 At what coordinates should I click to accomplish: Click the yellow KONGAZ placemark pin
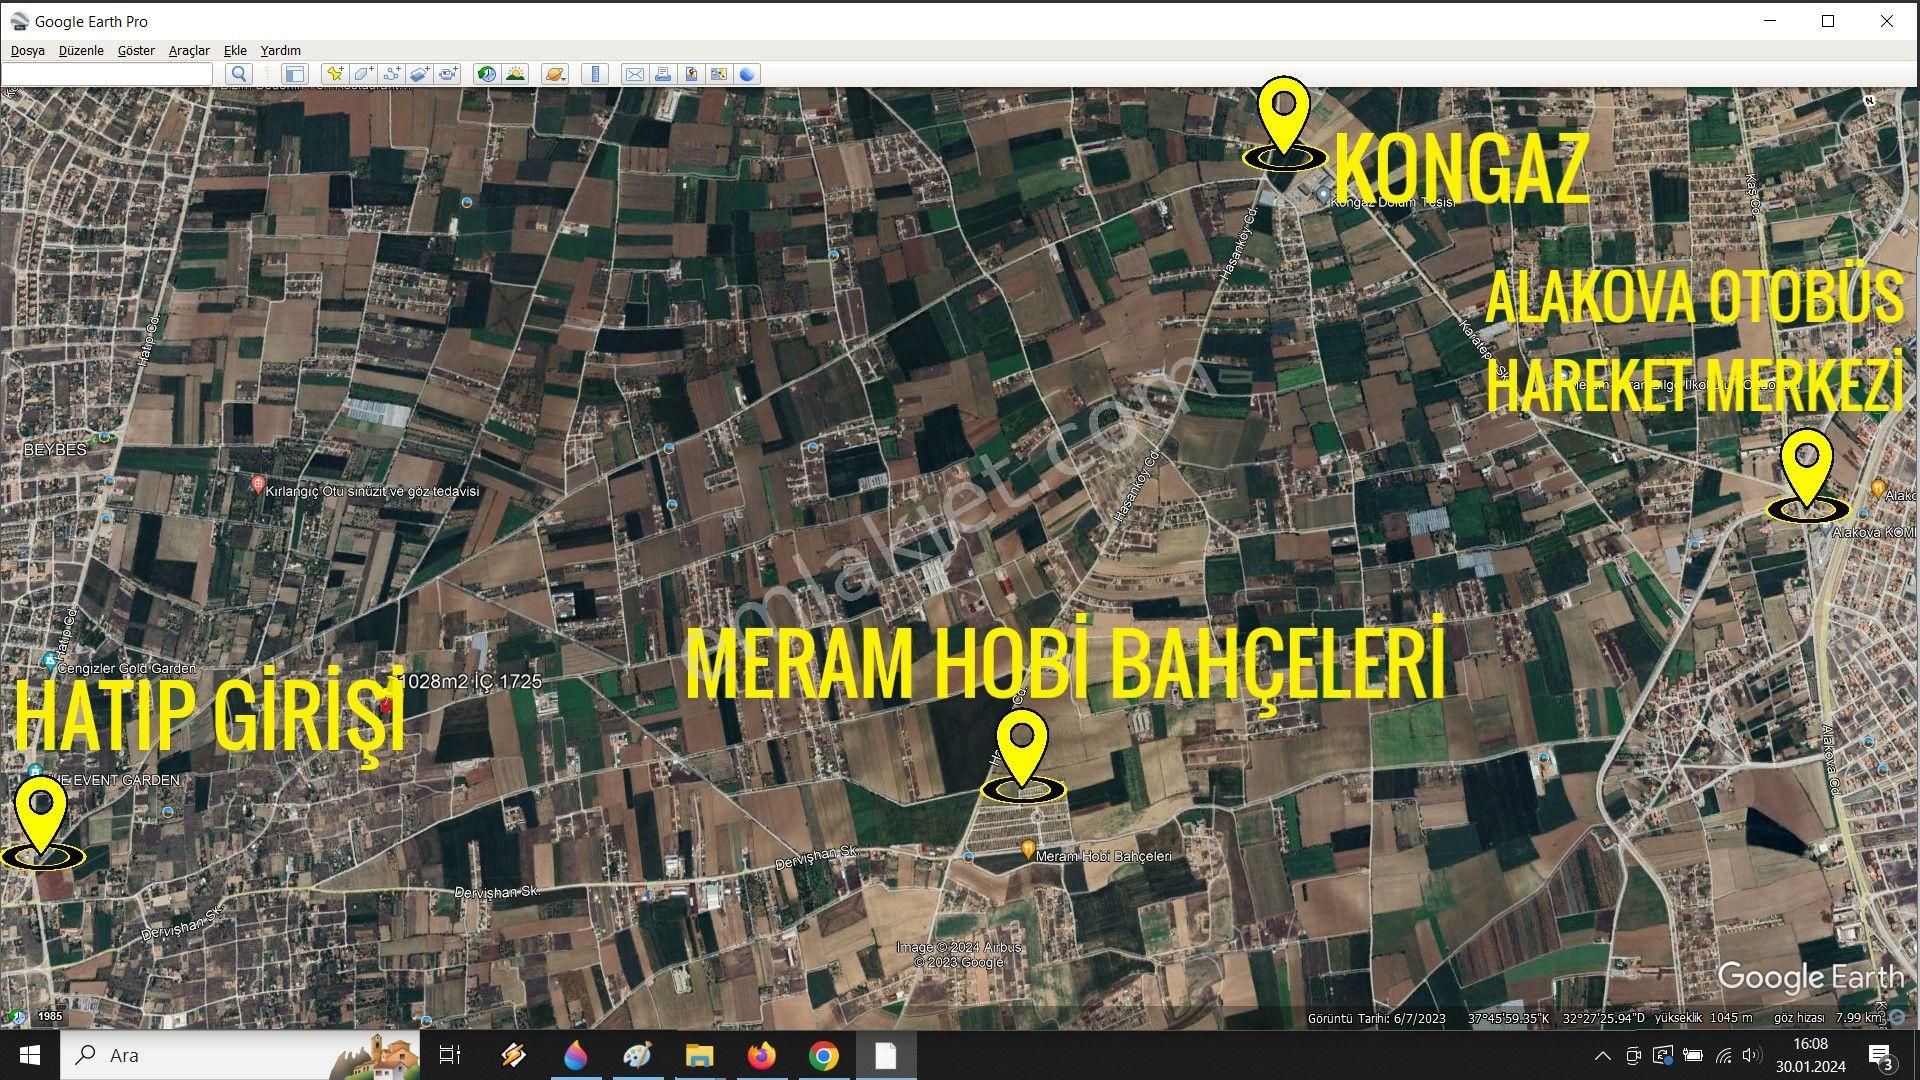pyautogui.click(x=1284, y=122)
